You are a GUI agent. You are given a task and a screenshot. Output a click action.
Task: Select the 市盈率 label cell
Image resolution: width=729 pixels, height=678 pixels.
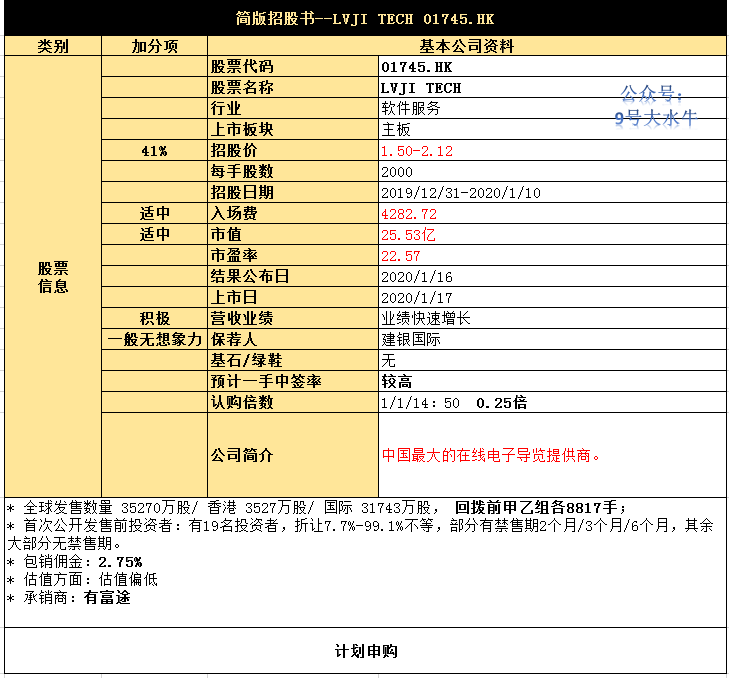(293, 255)
